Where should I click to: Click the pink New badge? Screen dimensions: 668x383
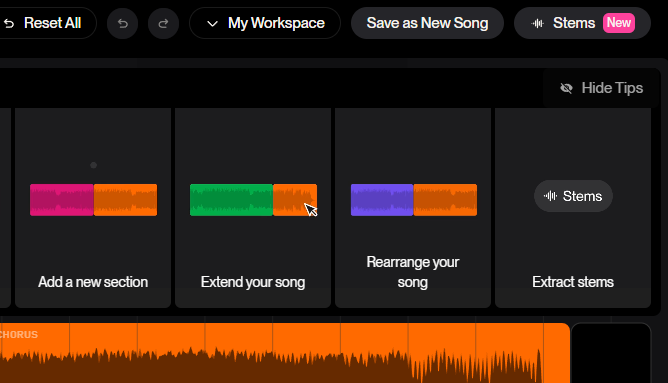[x=619, y=23]
